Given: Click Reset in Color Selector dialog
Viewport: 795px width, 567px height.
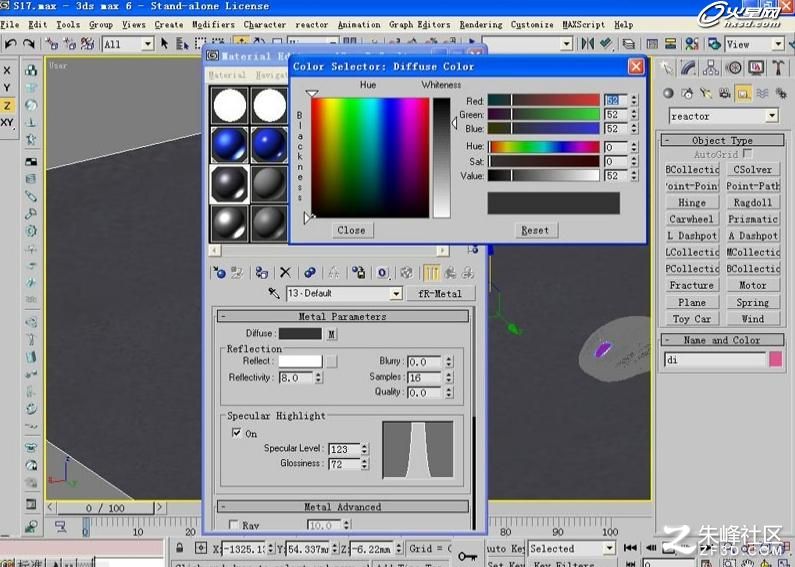Looking at the screenshot, I should [x=535, y=230].
